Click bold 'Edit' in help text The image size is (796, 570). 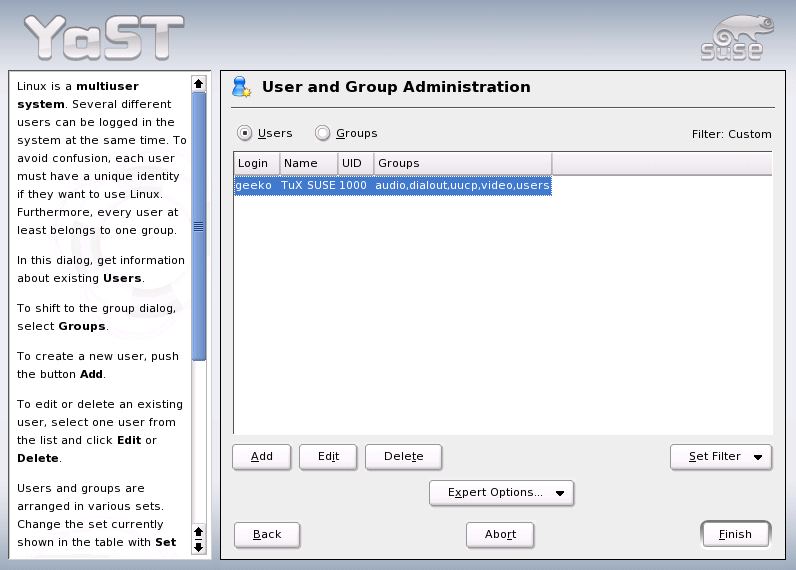click(x=129, y=440)
